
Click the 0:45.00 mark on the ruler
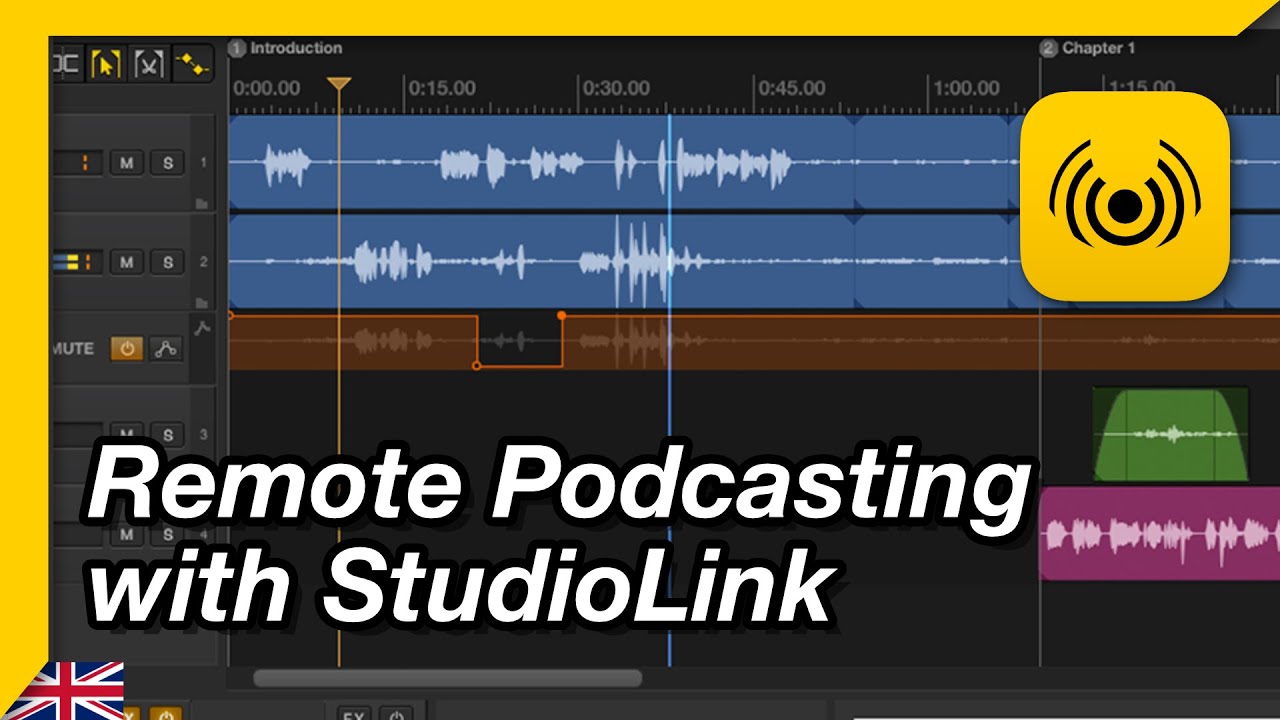coord(791,88)
